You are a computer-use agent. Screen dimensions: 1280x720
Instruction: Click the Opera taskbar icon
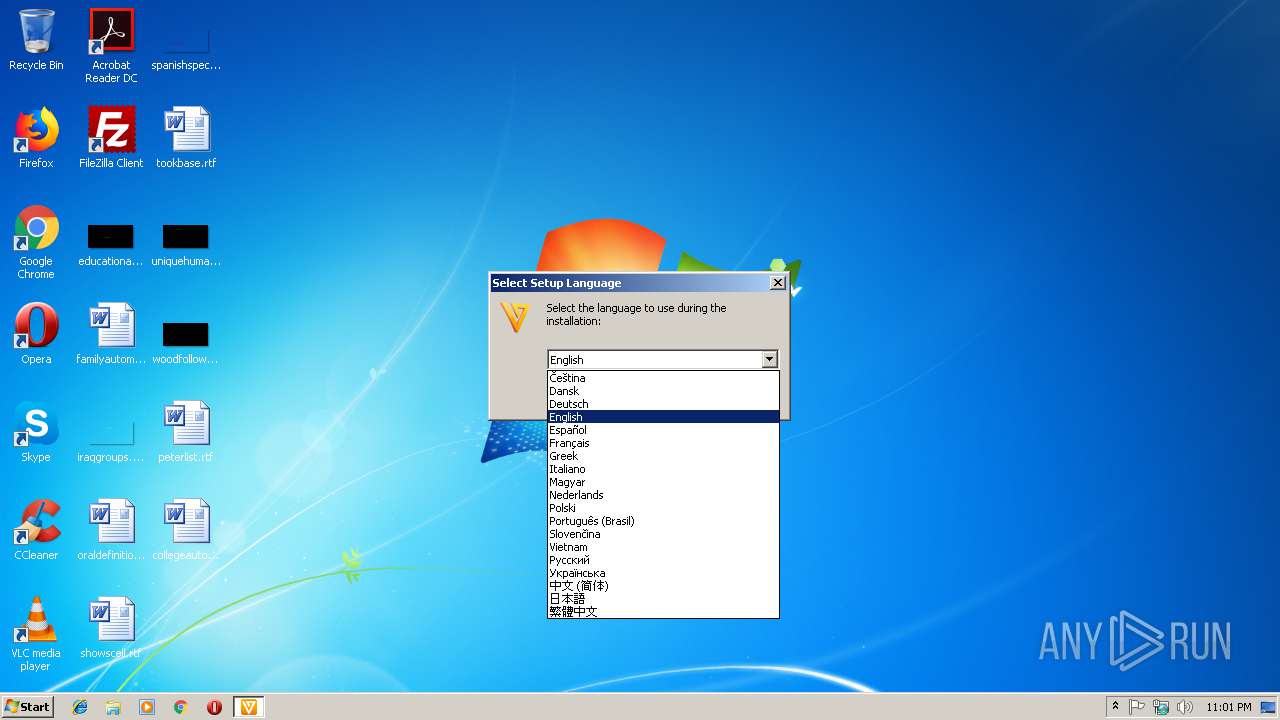(214, 707)
